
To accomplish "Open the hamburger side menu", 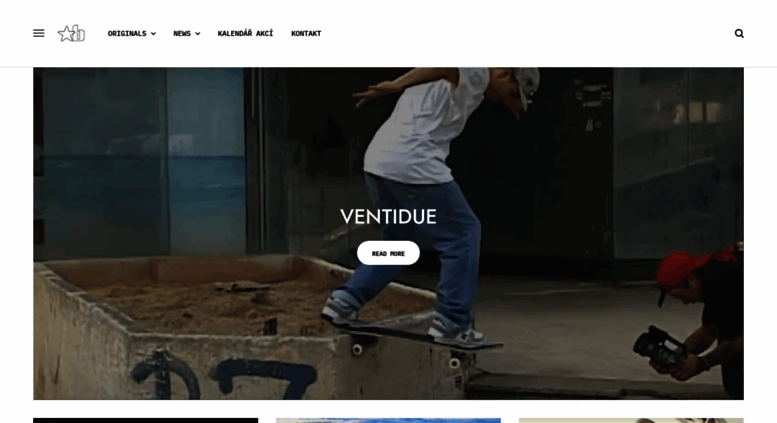I will [x=39, y=33].
